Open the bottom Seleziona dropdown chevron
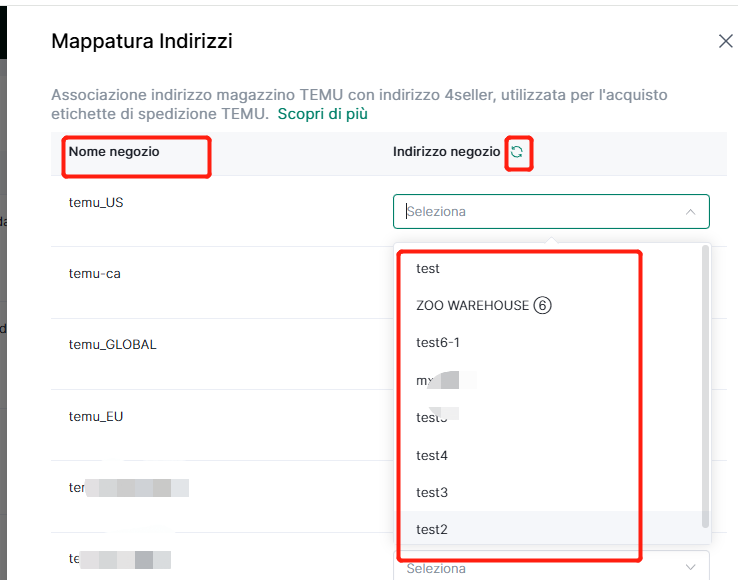 pyautogui.click(x=690, y=567)
